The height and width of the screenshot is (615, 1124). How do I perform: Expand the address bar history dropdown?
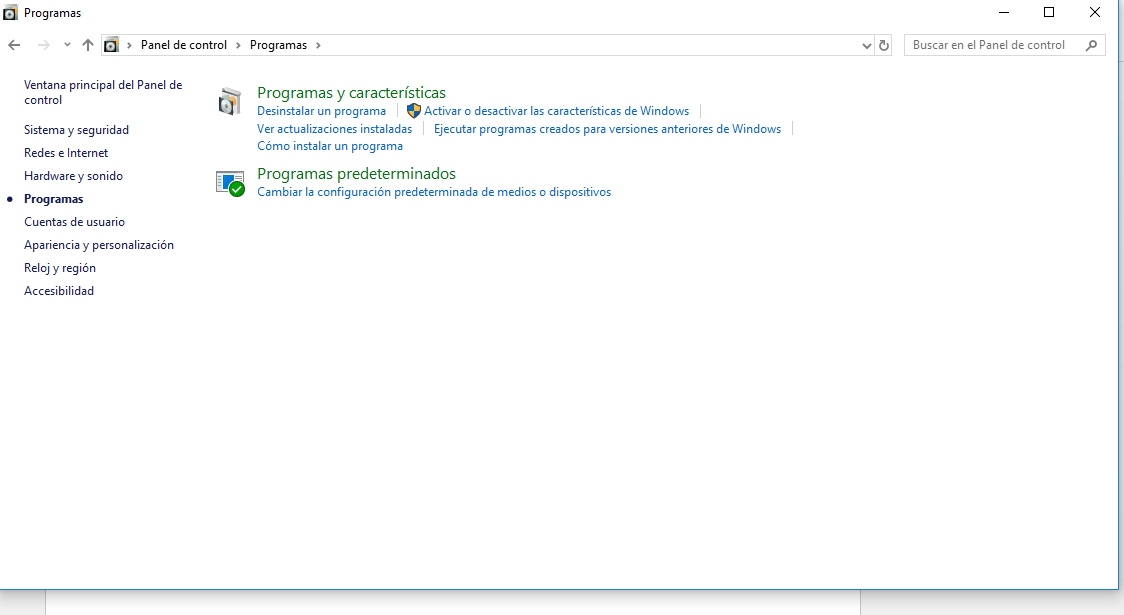pyautogui.click(x=867, y=45)
